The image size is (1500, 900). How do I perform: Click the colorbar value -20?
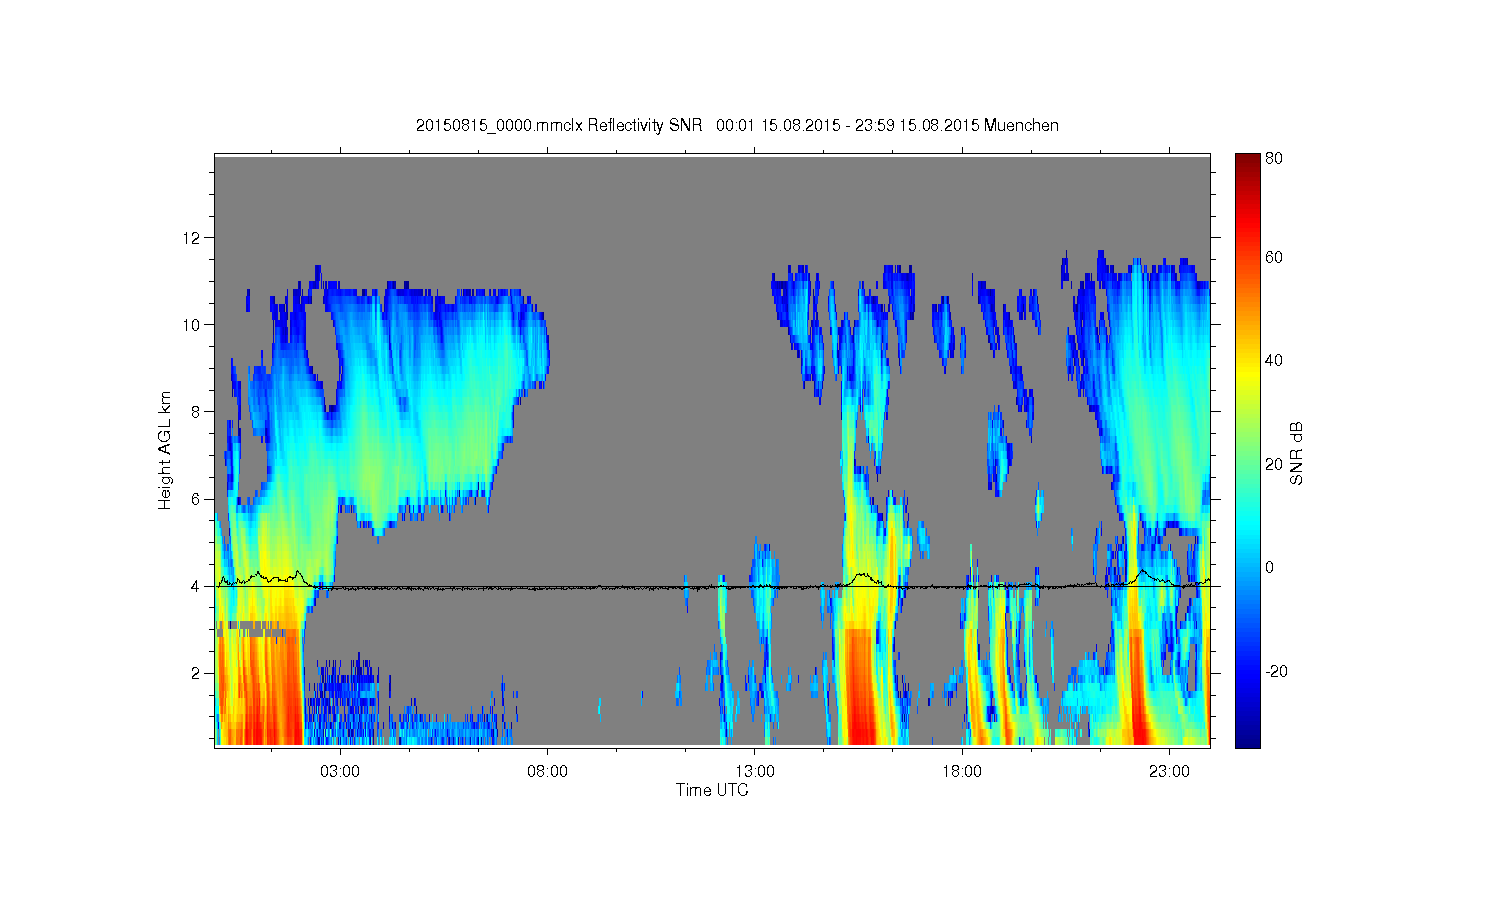point(1277,671)
